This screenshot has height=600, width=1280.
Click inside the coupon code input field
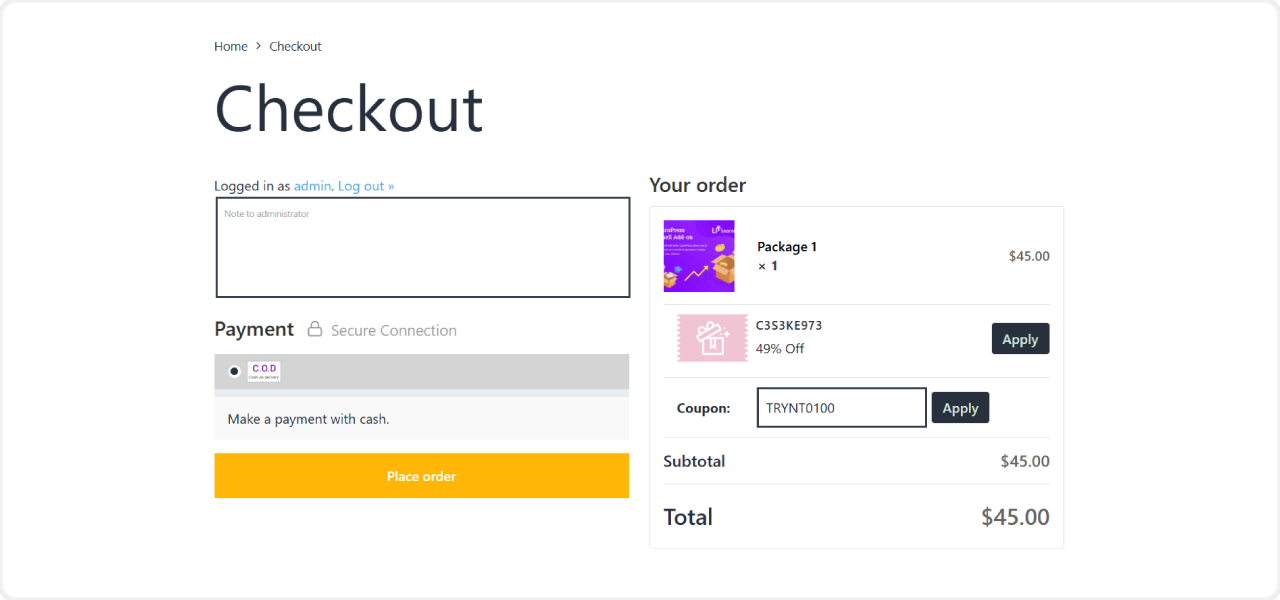840,407
